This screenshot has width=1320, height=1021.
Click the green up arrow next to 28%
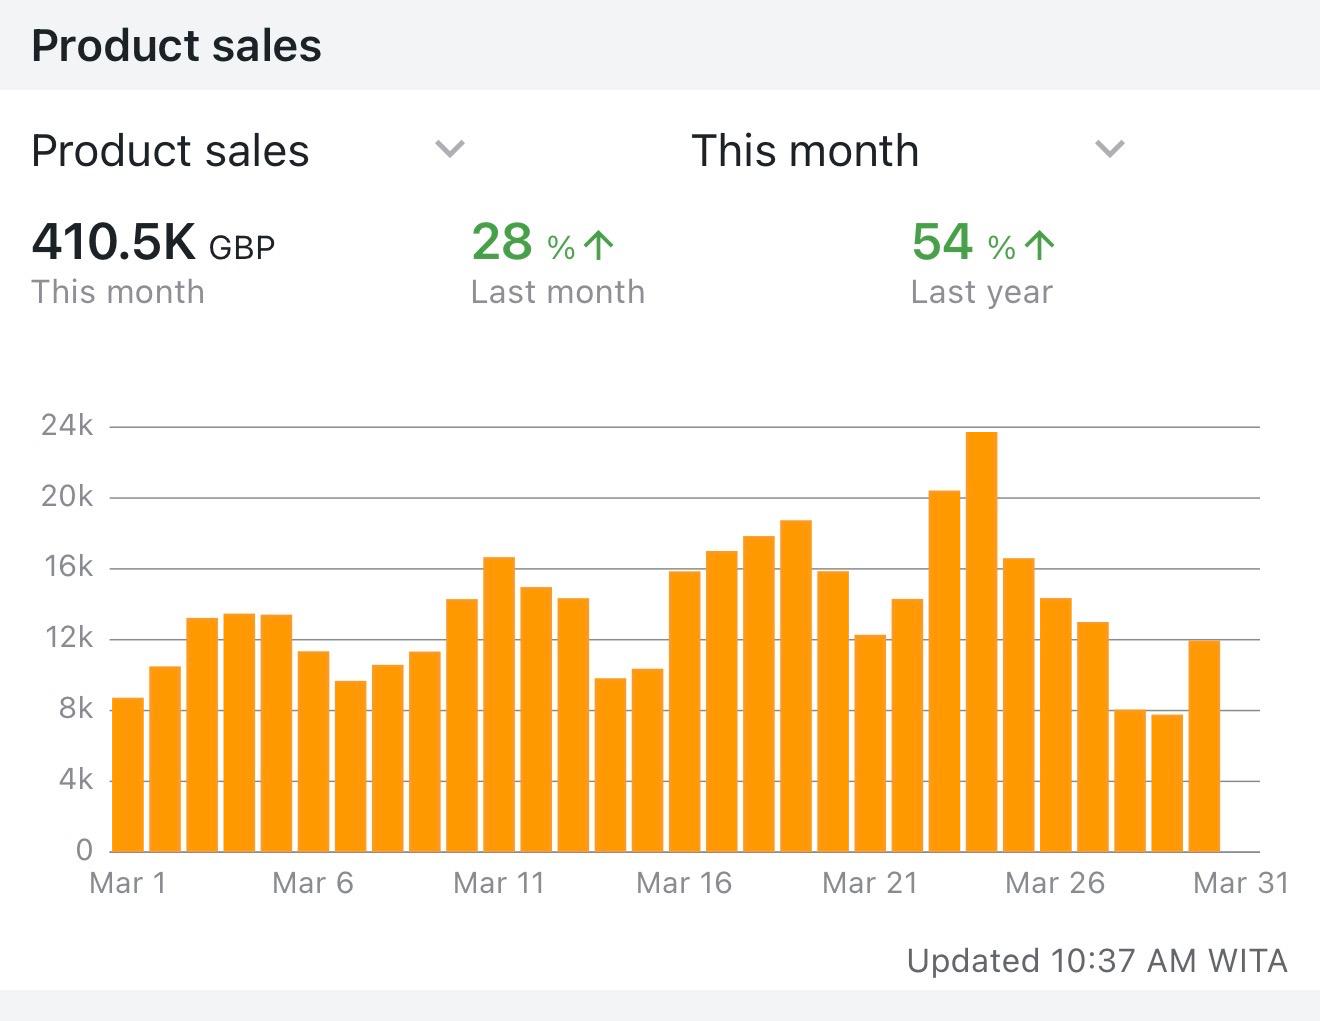pyautogui.click(x=598, y=245)
